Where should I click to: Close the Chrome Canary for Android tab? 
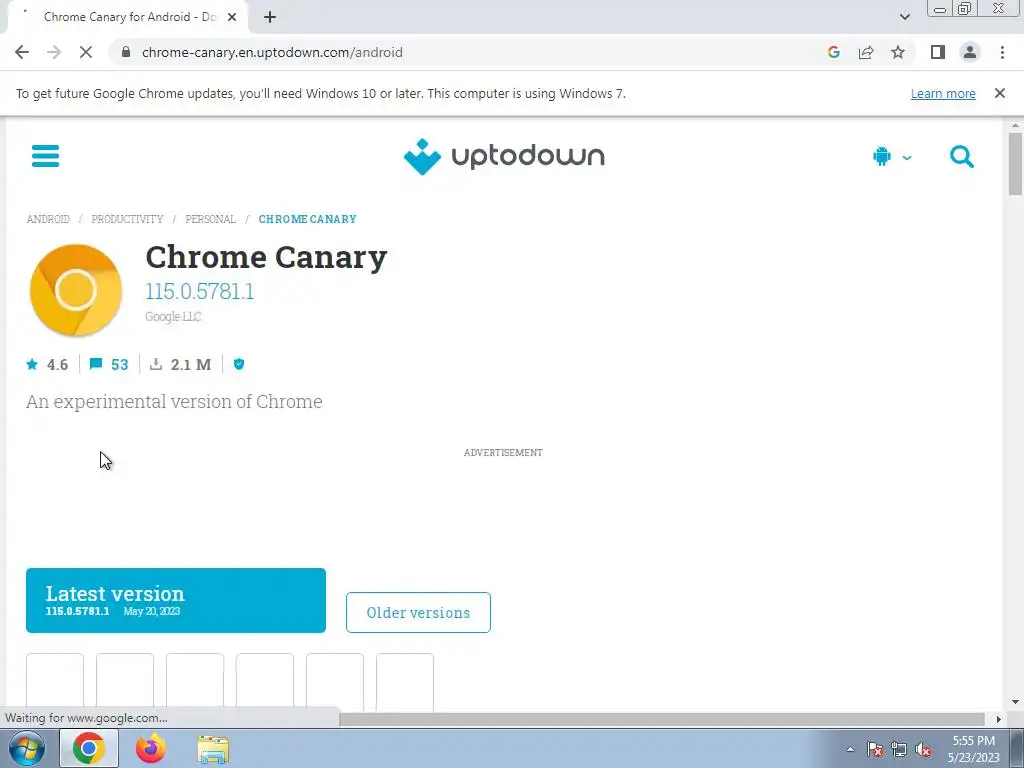[232, 17]
